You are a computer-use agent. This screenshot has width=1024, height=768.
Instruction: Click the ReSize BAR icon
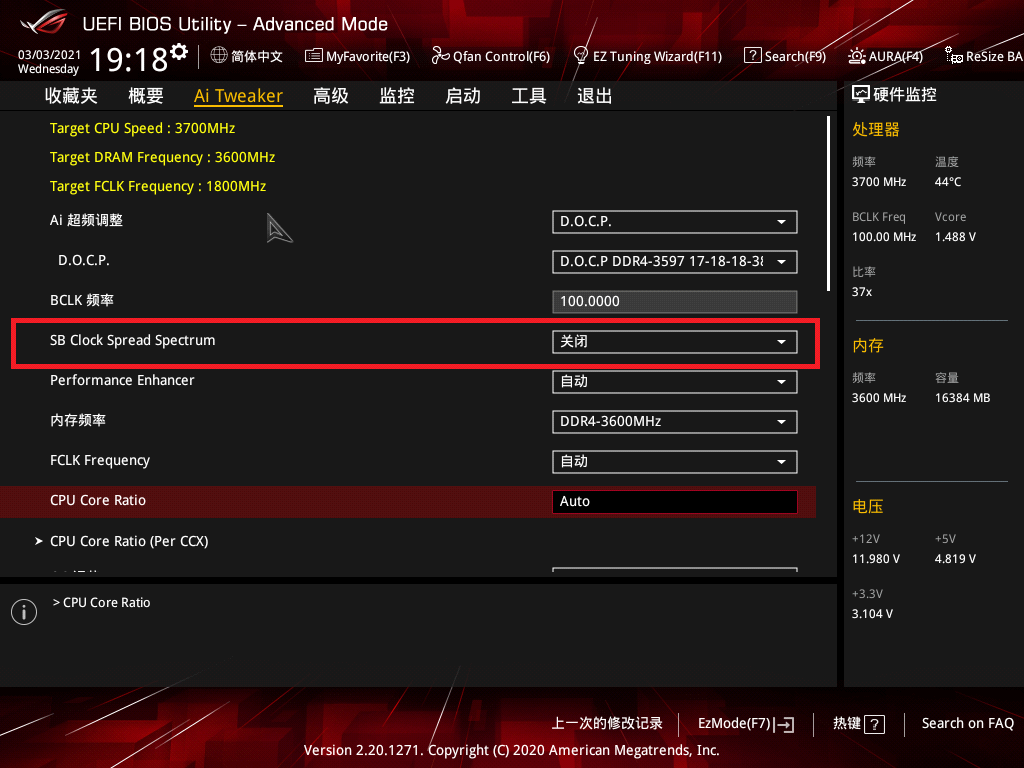983,56
